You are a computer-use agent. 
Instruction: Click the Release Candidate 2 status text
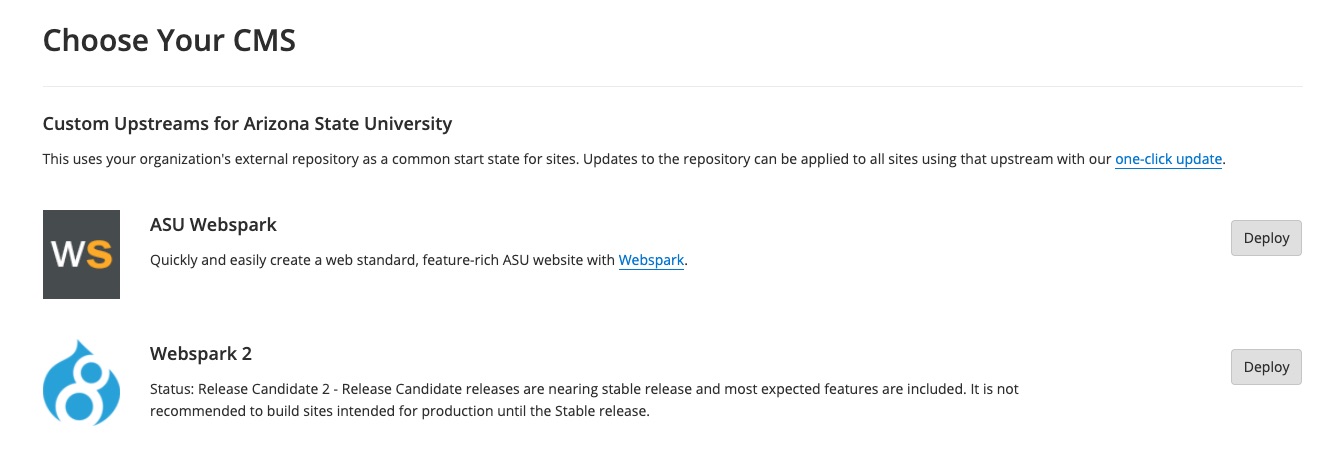point(584,399)
